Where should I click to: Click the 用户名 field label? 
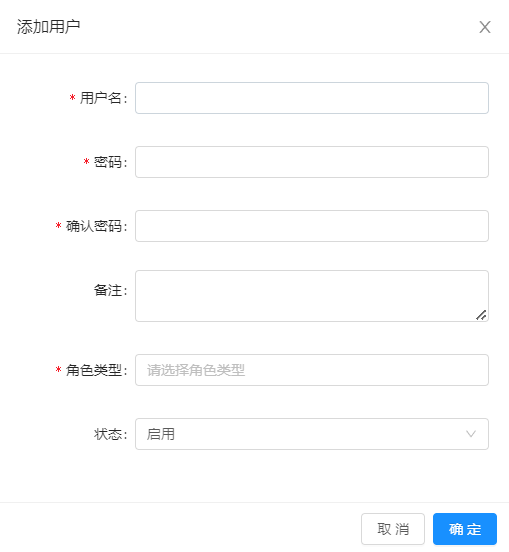[103, 98]
